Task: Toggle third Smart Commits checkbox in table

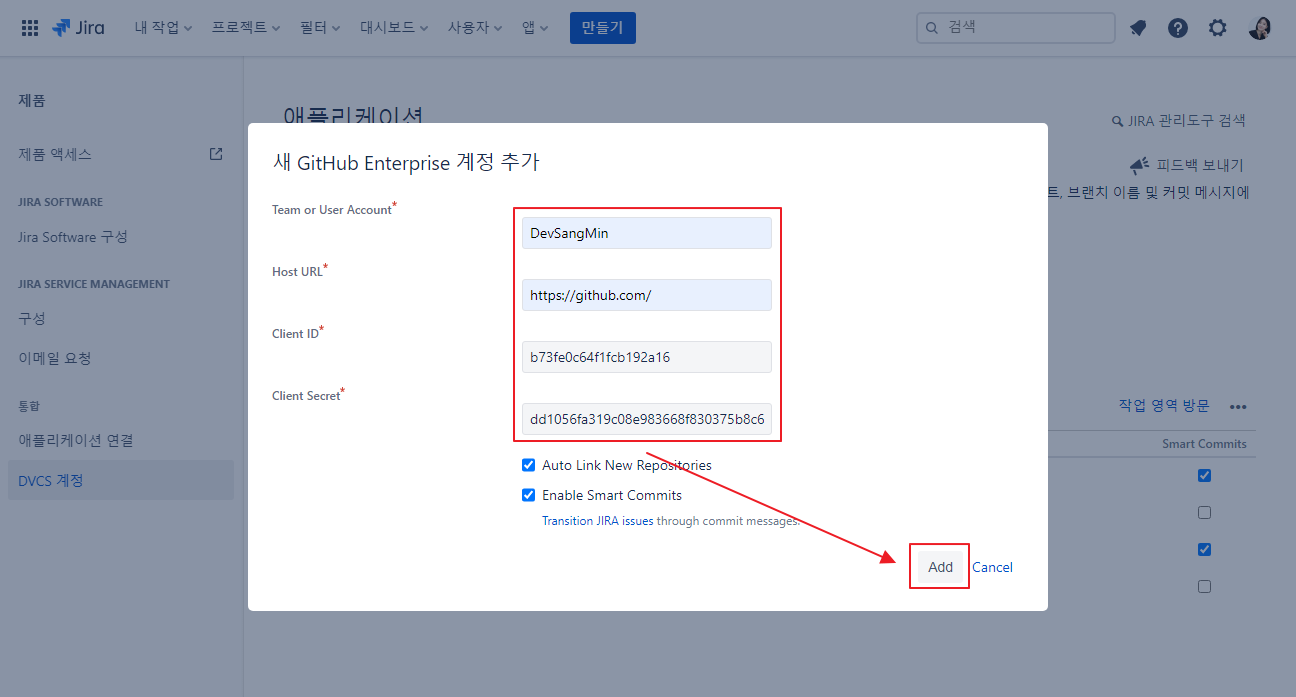Action: [1204, 550]
